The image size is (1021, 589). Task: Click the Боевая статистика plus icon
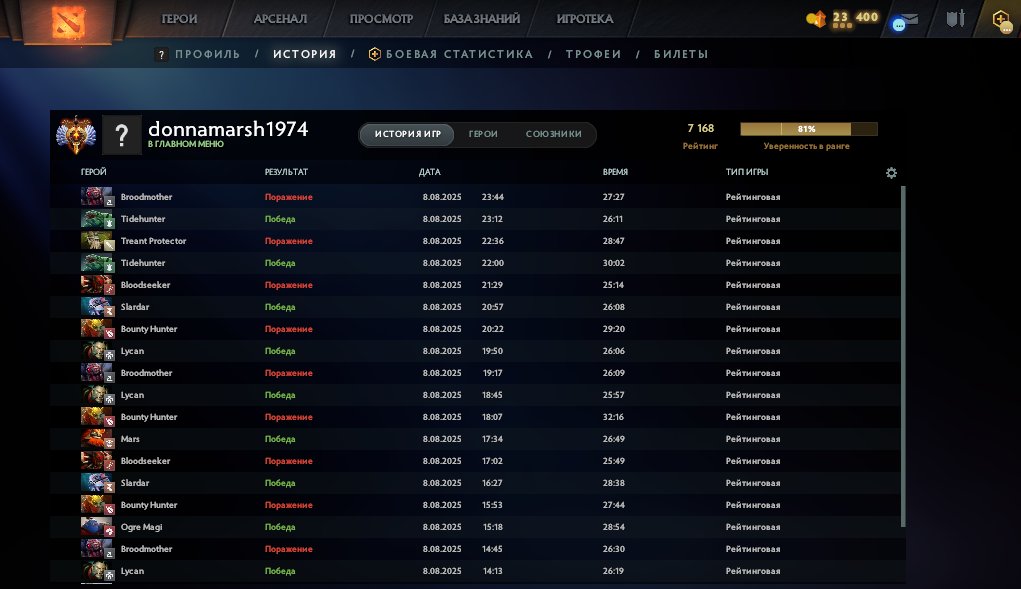click(x=374, y=54)
